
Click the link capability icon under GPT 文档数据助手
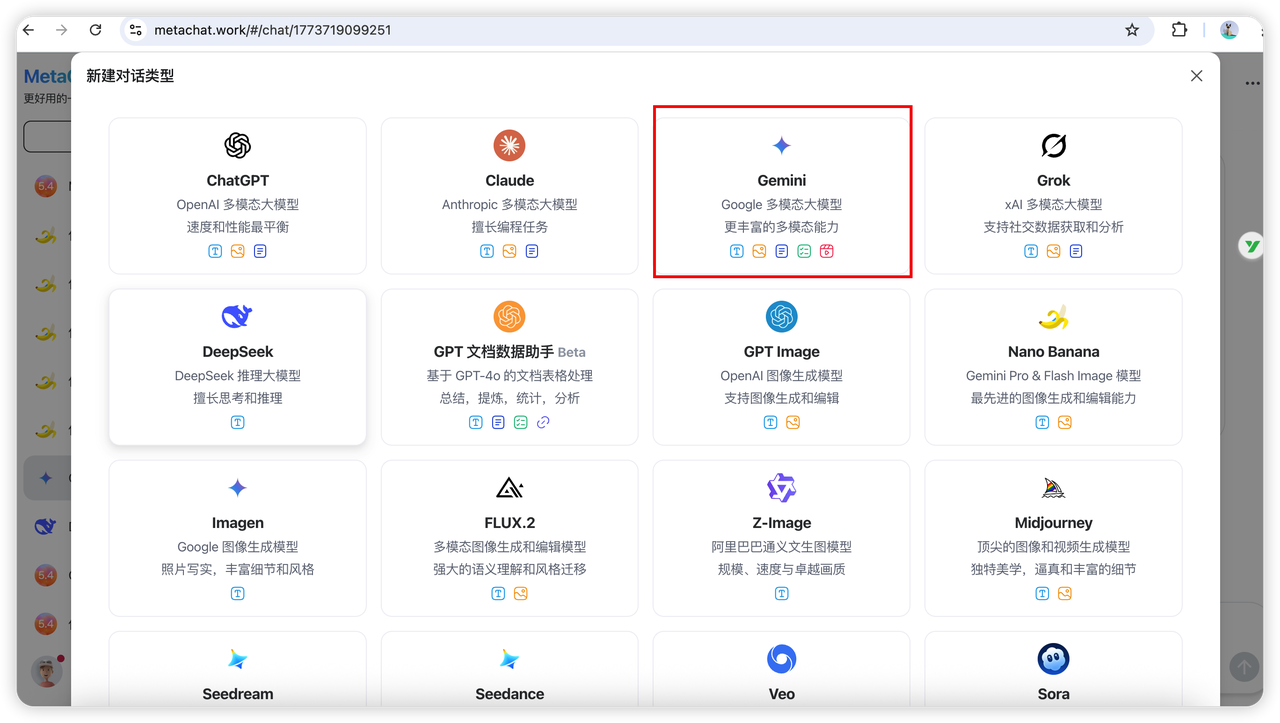click(x=543, y=422)
